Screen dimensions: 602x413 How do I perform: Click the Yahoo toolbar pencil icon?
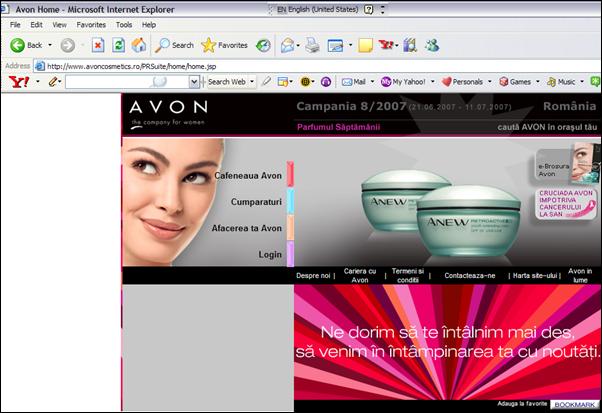click(x=53, y=81)
